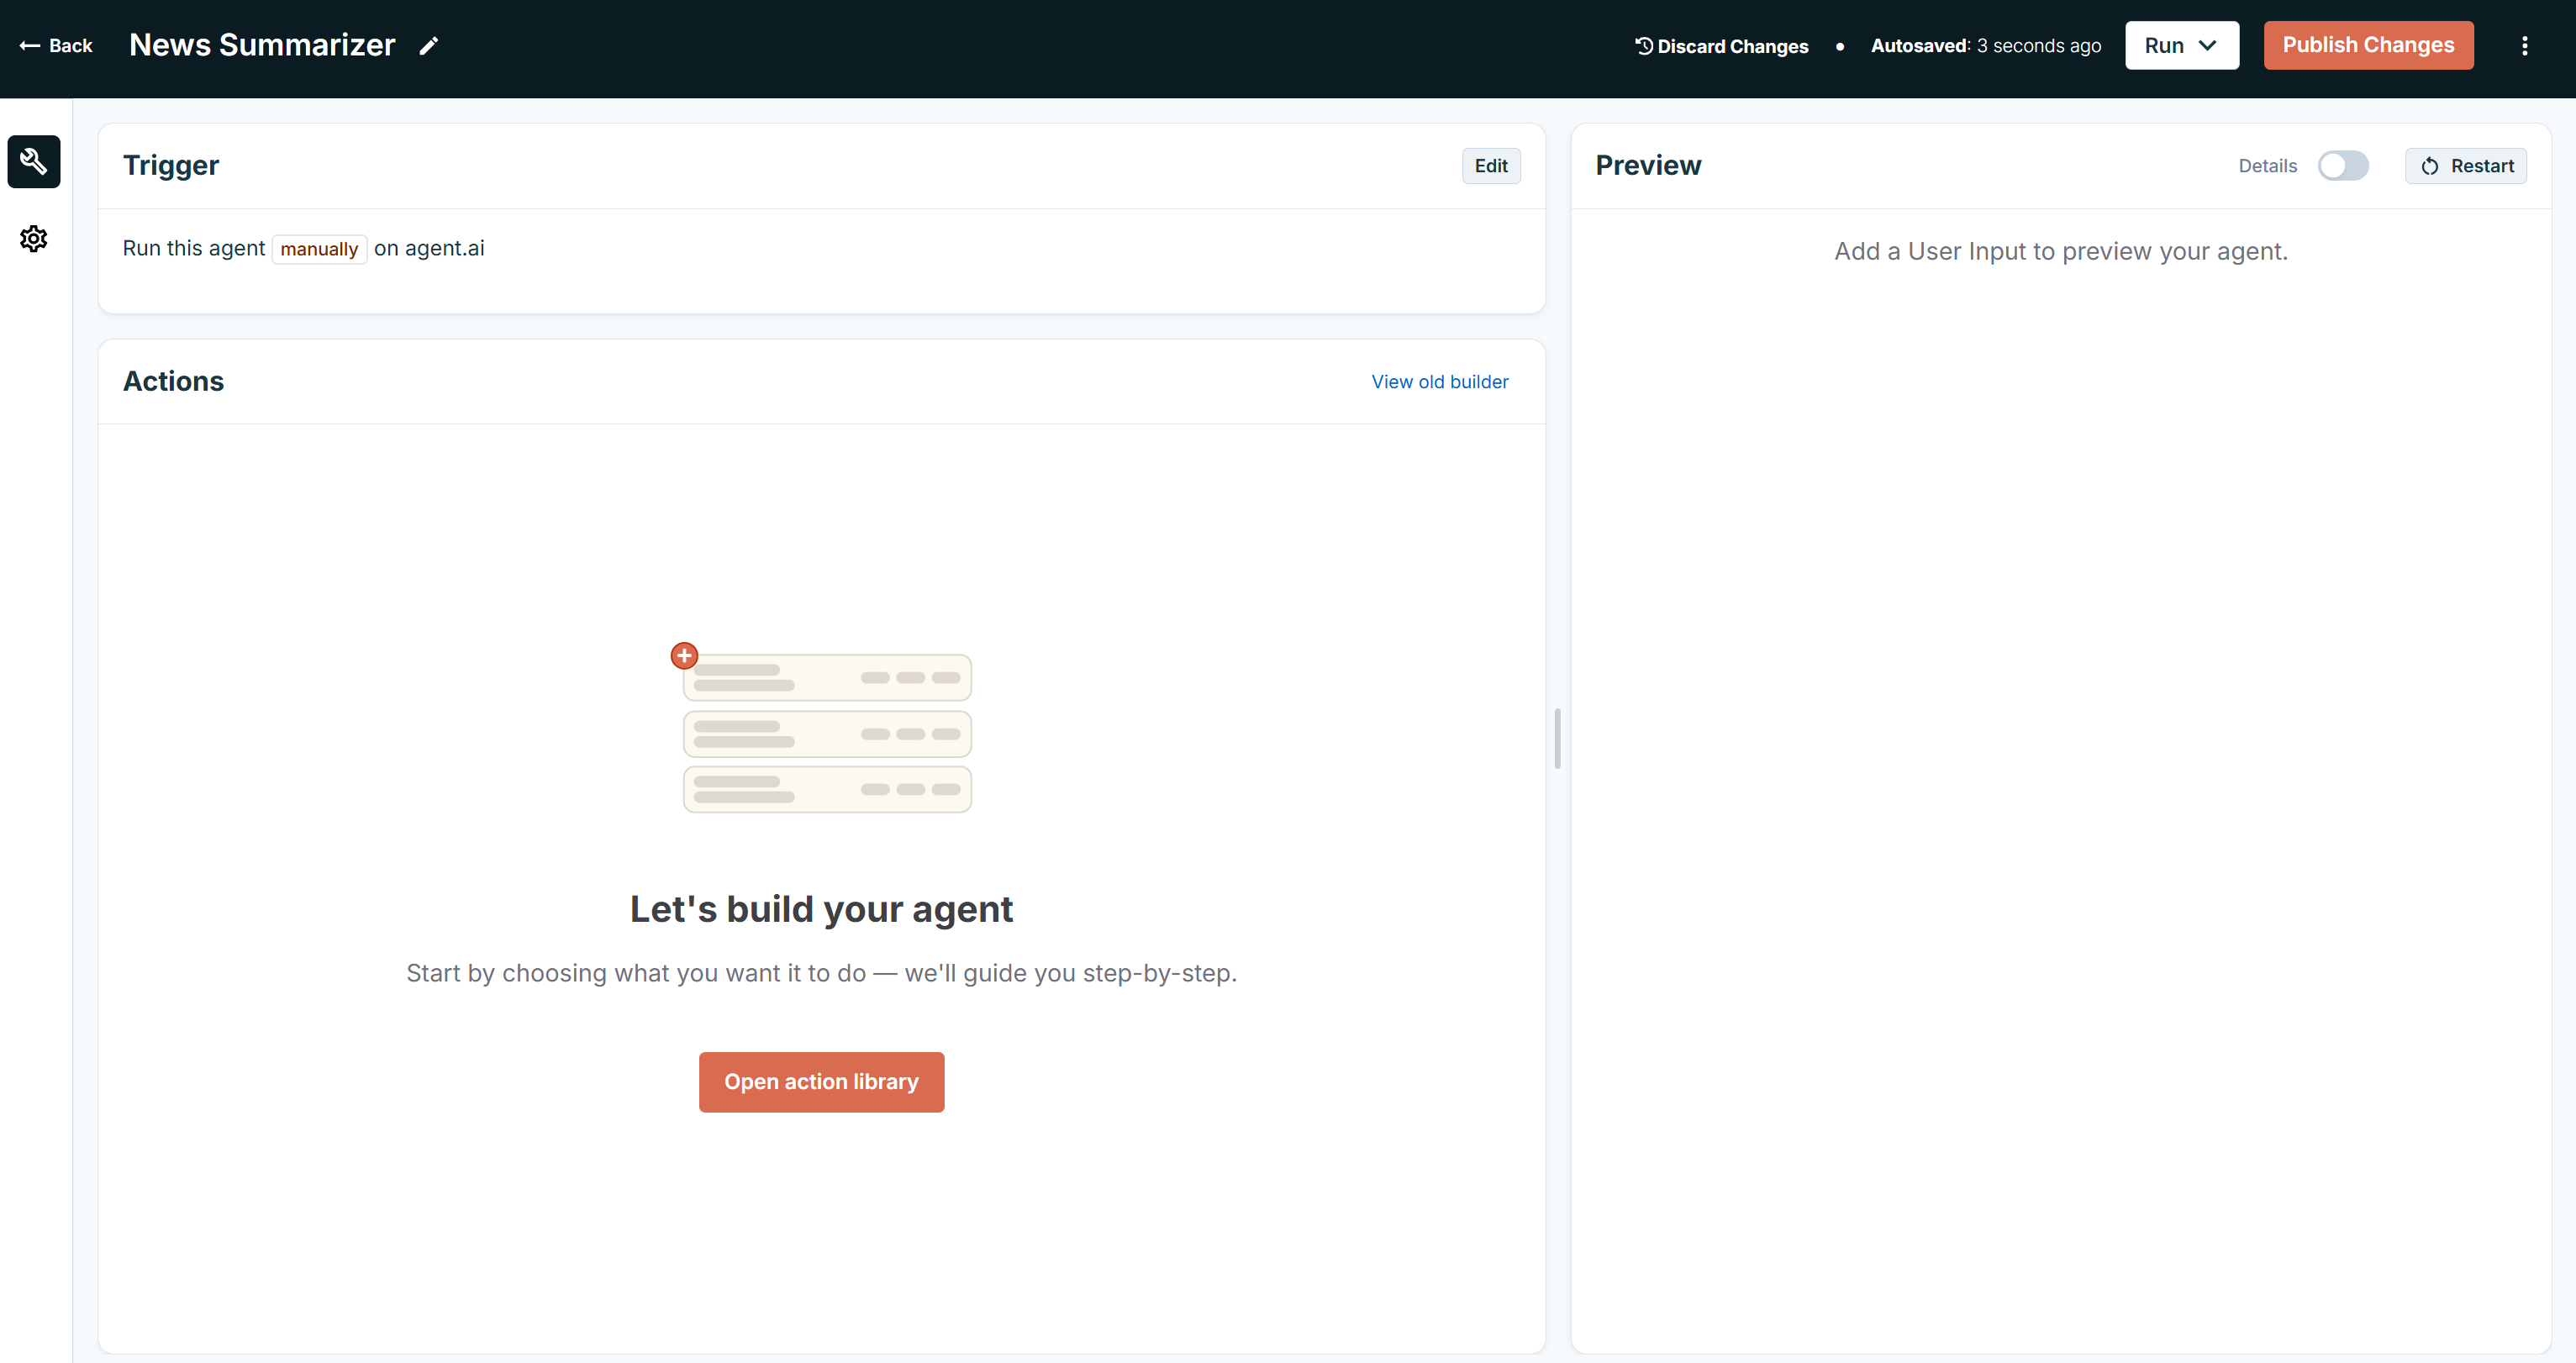Open the settings gear in left sidebar
Image resolution: width=2576 pixels, height=1363 pixels.
click(x=33, y=238)
